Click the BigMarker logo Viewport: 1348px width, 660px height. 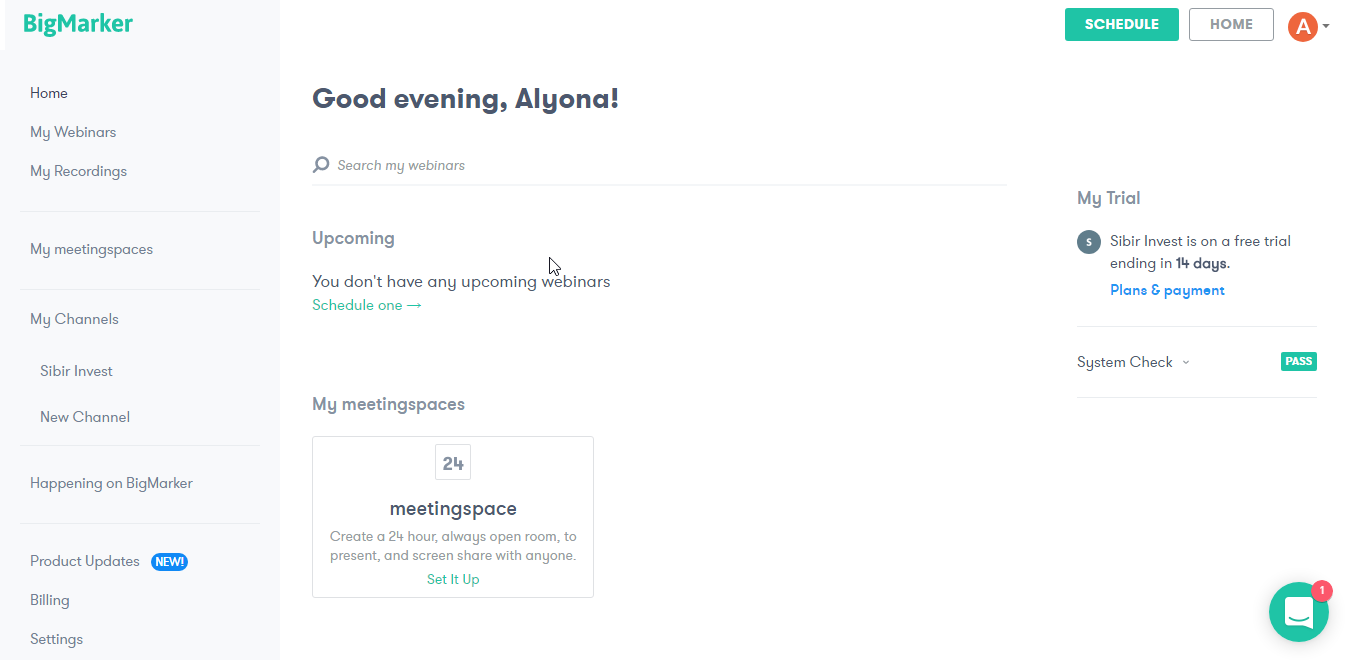(78, 25)
